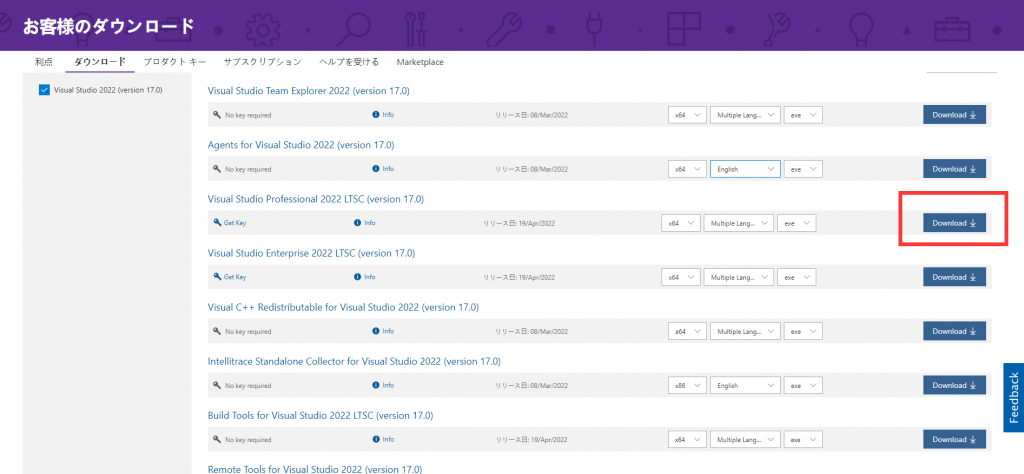The width and height of the screenshot is (1024, 474).
Task: Open x86 architecture dropdown for Intellitrace Collector
Action: pyautogui.click(x=687, y=385)
